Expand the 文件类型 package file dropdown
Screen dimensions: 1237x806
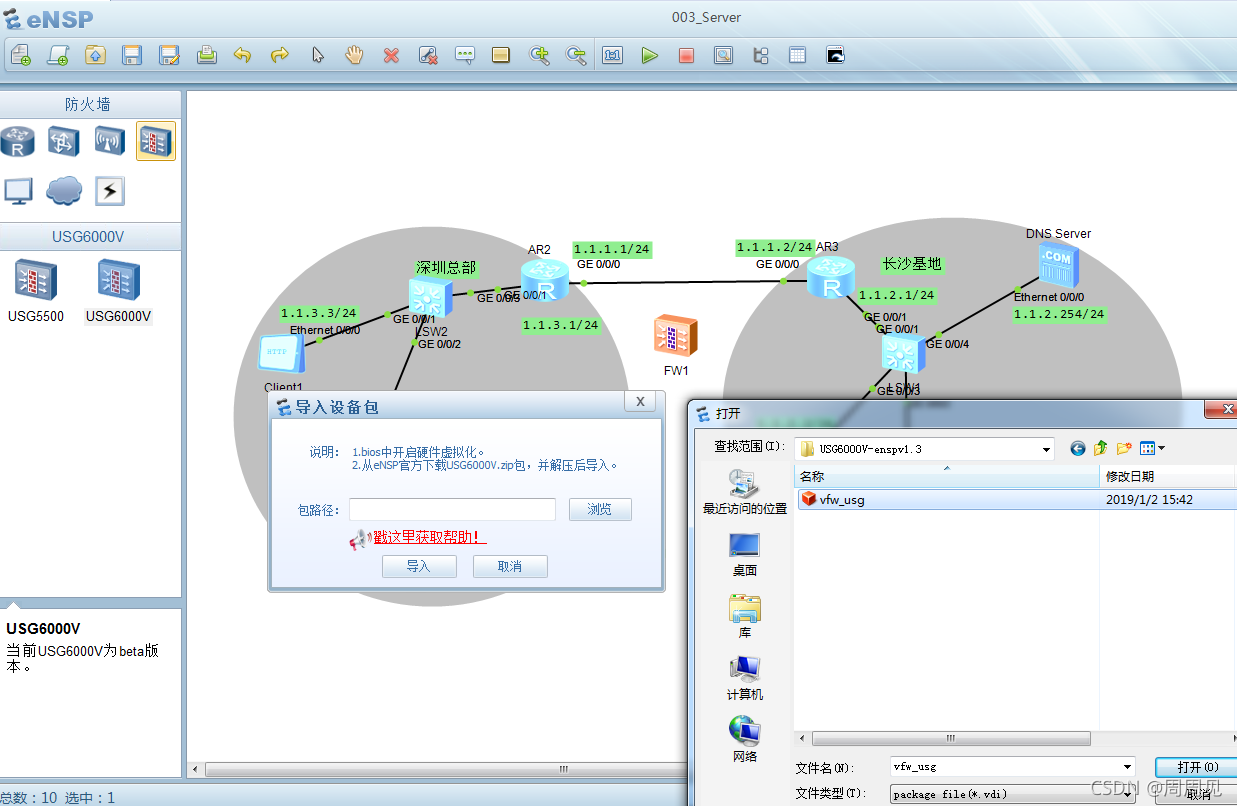(1127, 794)
